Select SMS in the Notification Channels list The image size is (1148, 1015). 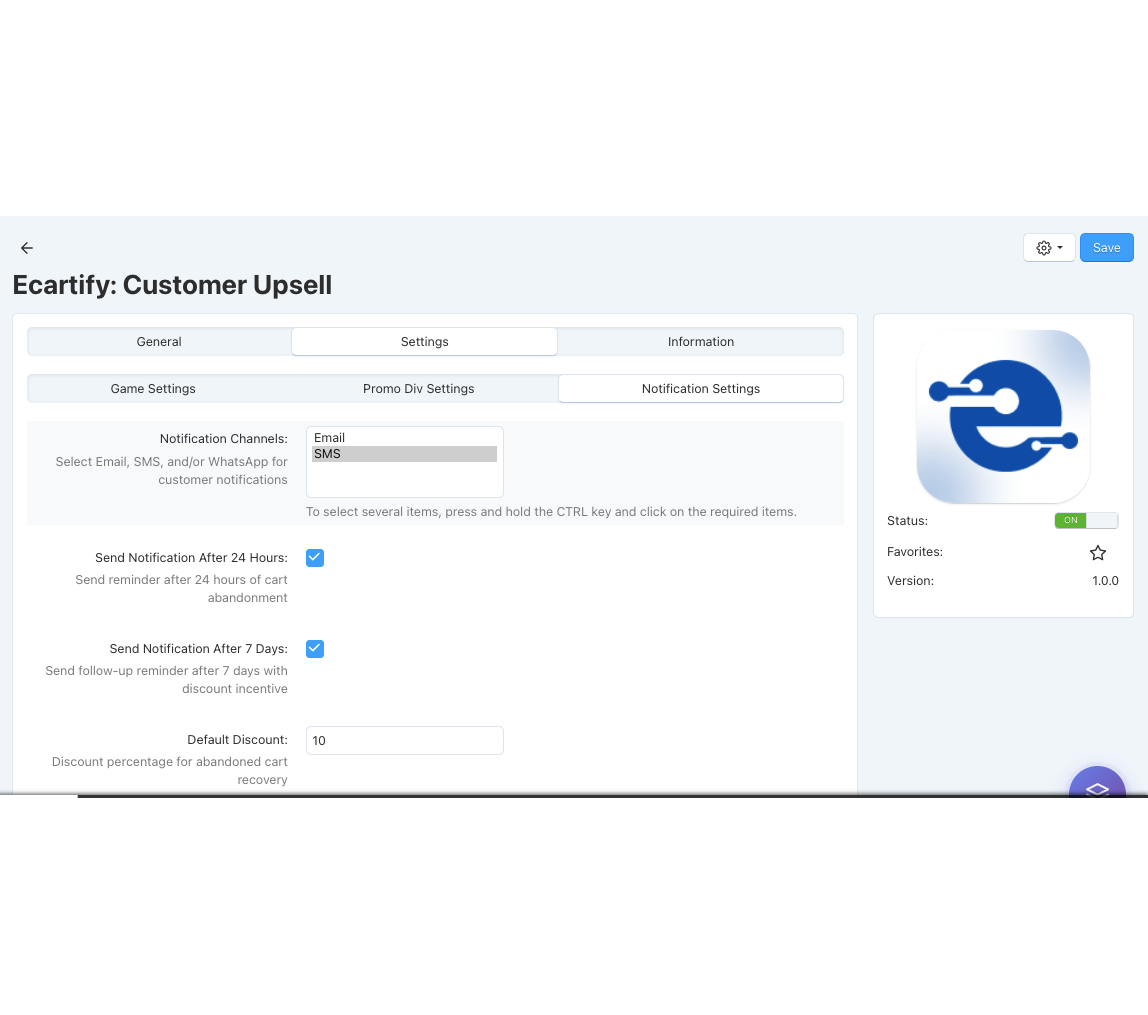click(x=328, y=454)
